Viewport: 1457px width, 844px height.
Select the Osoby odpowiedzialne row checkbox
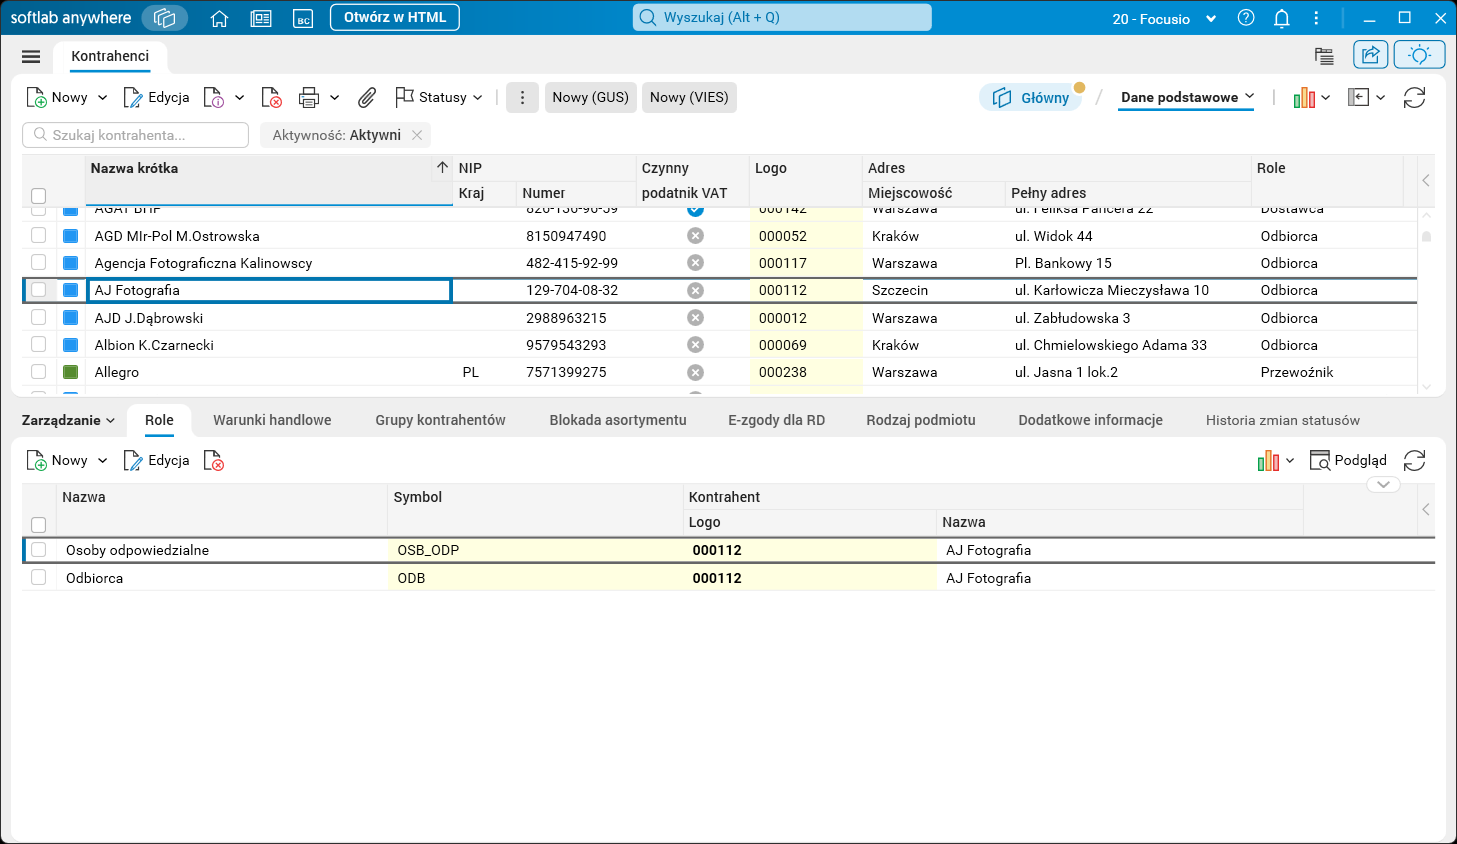pos(39,550)
